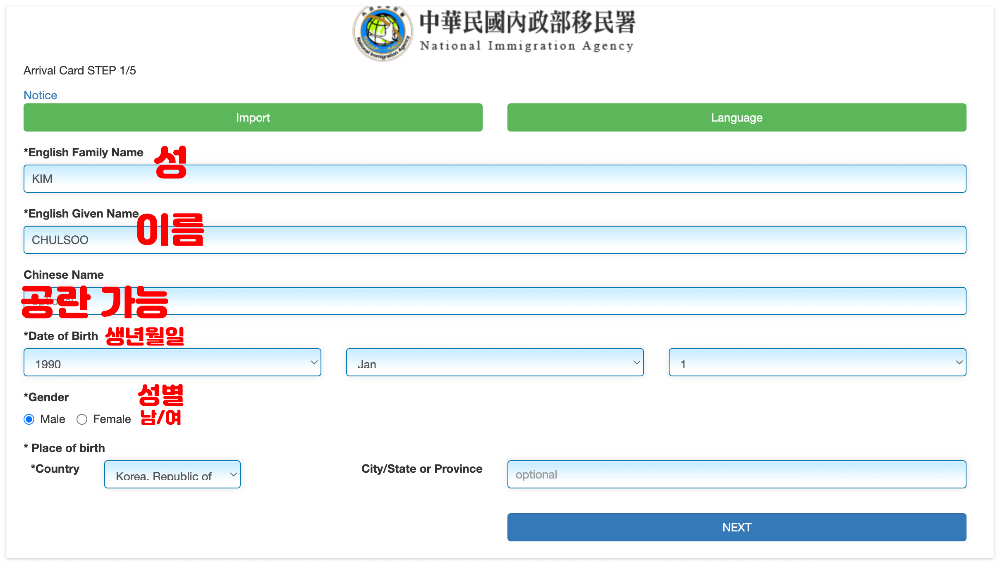
Task: Open the birth year dropdown showing 1990
Action: click(172, 362)
